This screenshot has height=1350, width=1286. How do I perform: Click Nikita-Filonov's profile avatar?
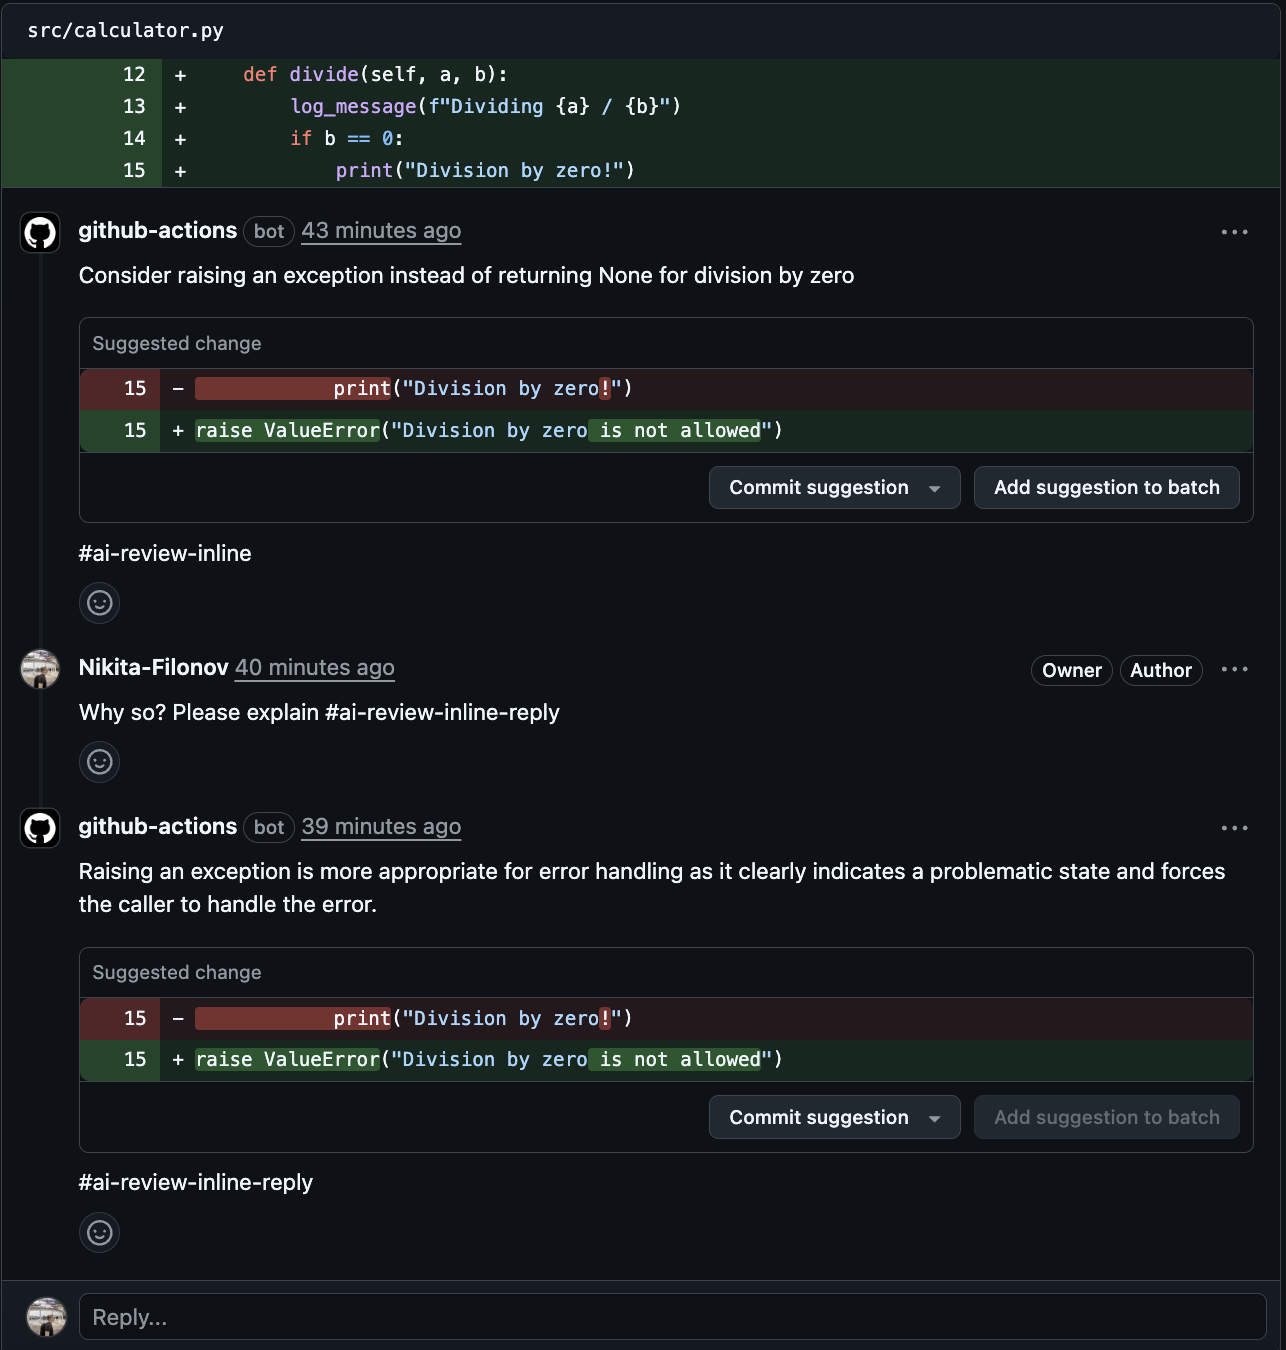[x=39, y=669]
